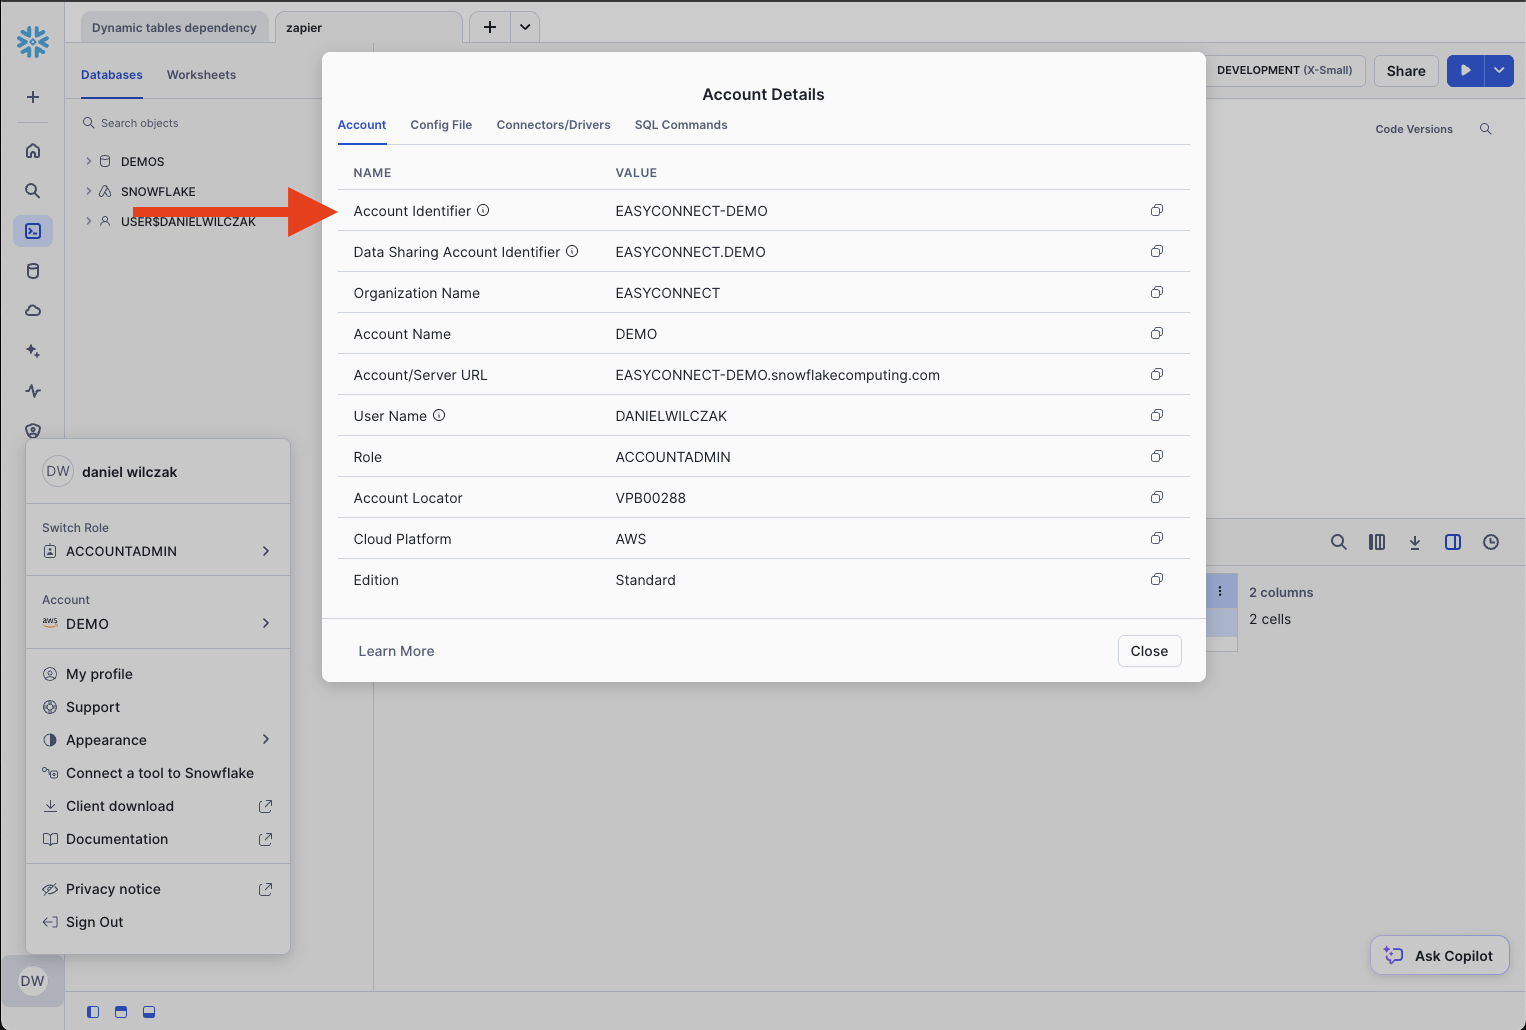The image size is (1526, 1030).
Task: Open the Data Products cloud icon
Action: (x=33, y=311)
